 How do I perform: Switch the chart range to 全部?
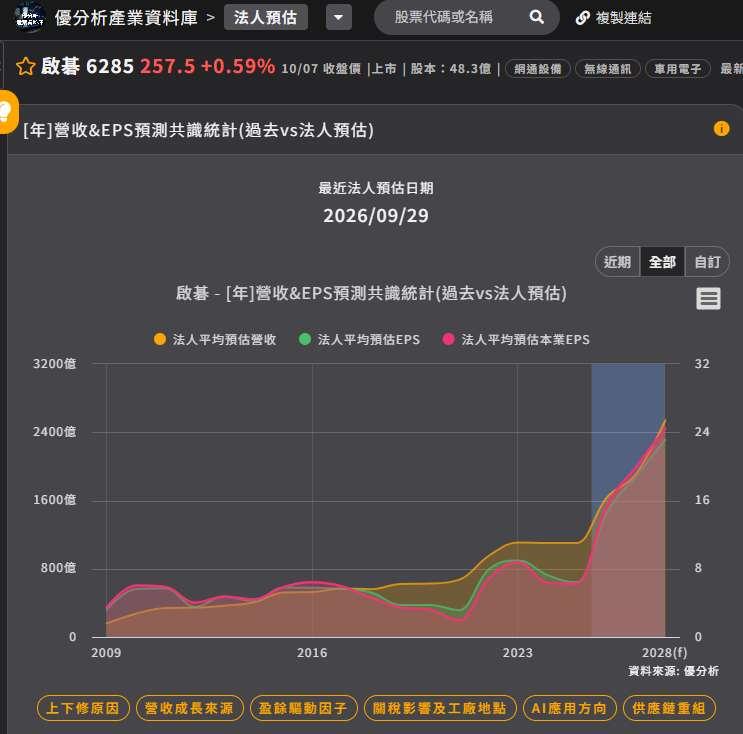coord(662,262)
